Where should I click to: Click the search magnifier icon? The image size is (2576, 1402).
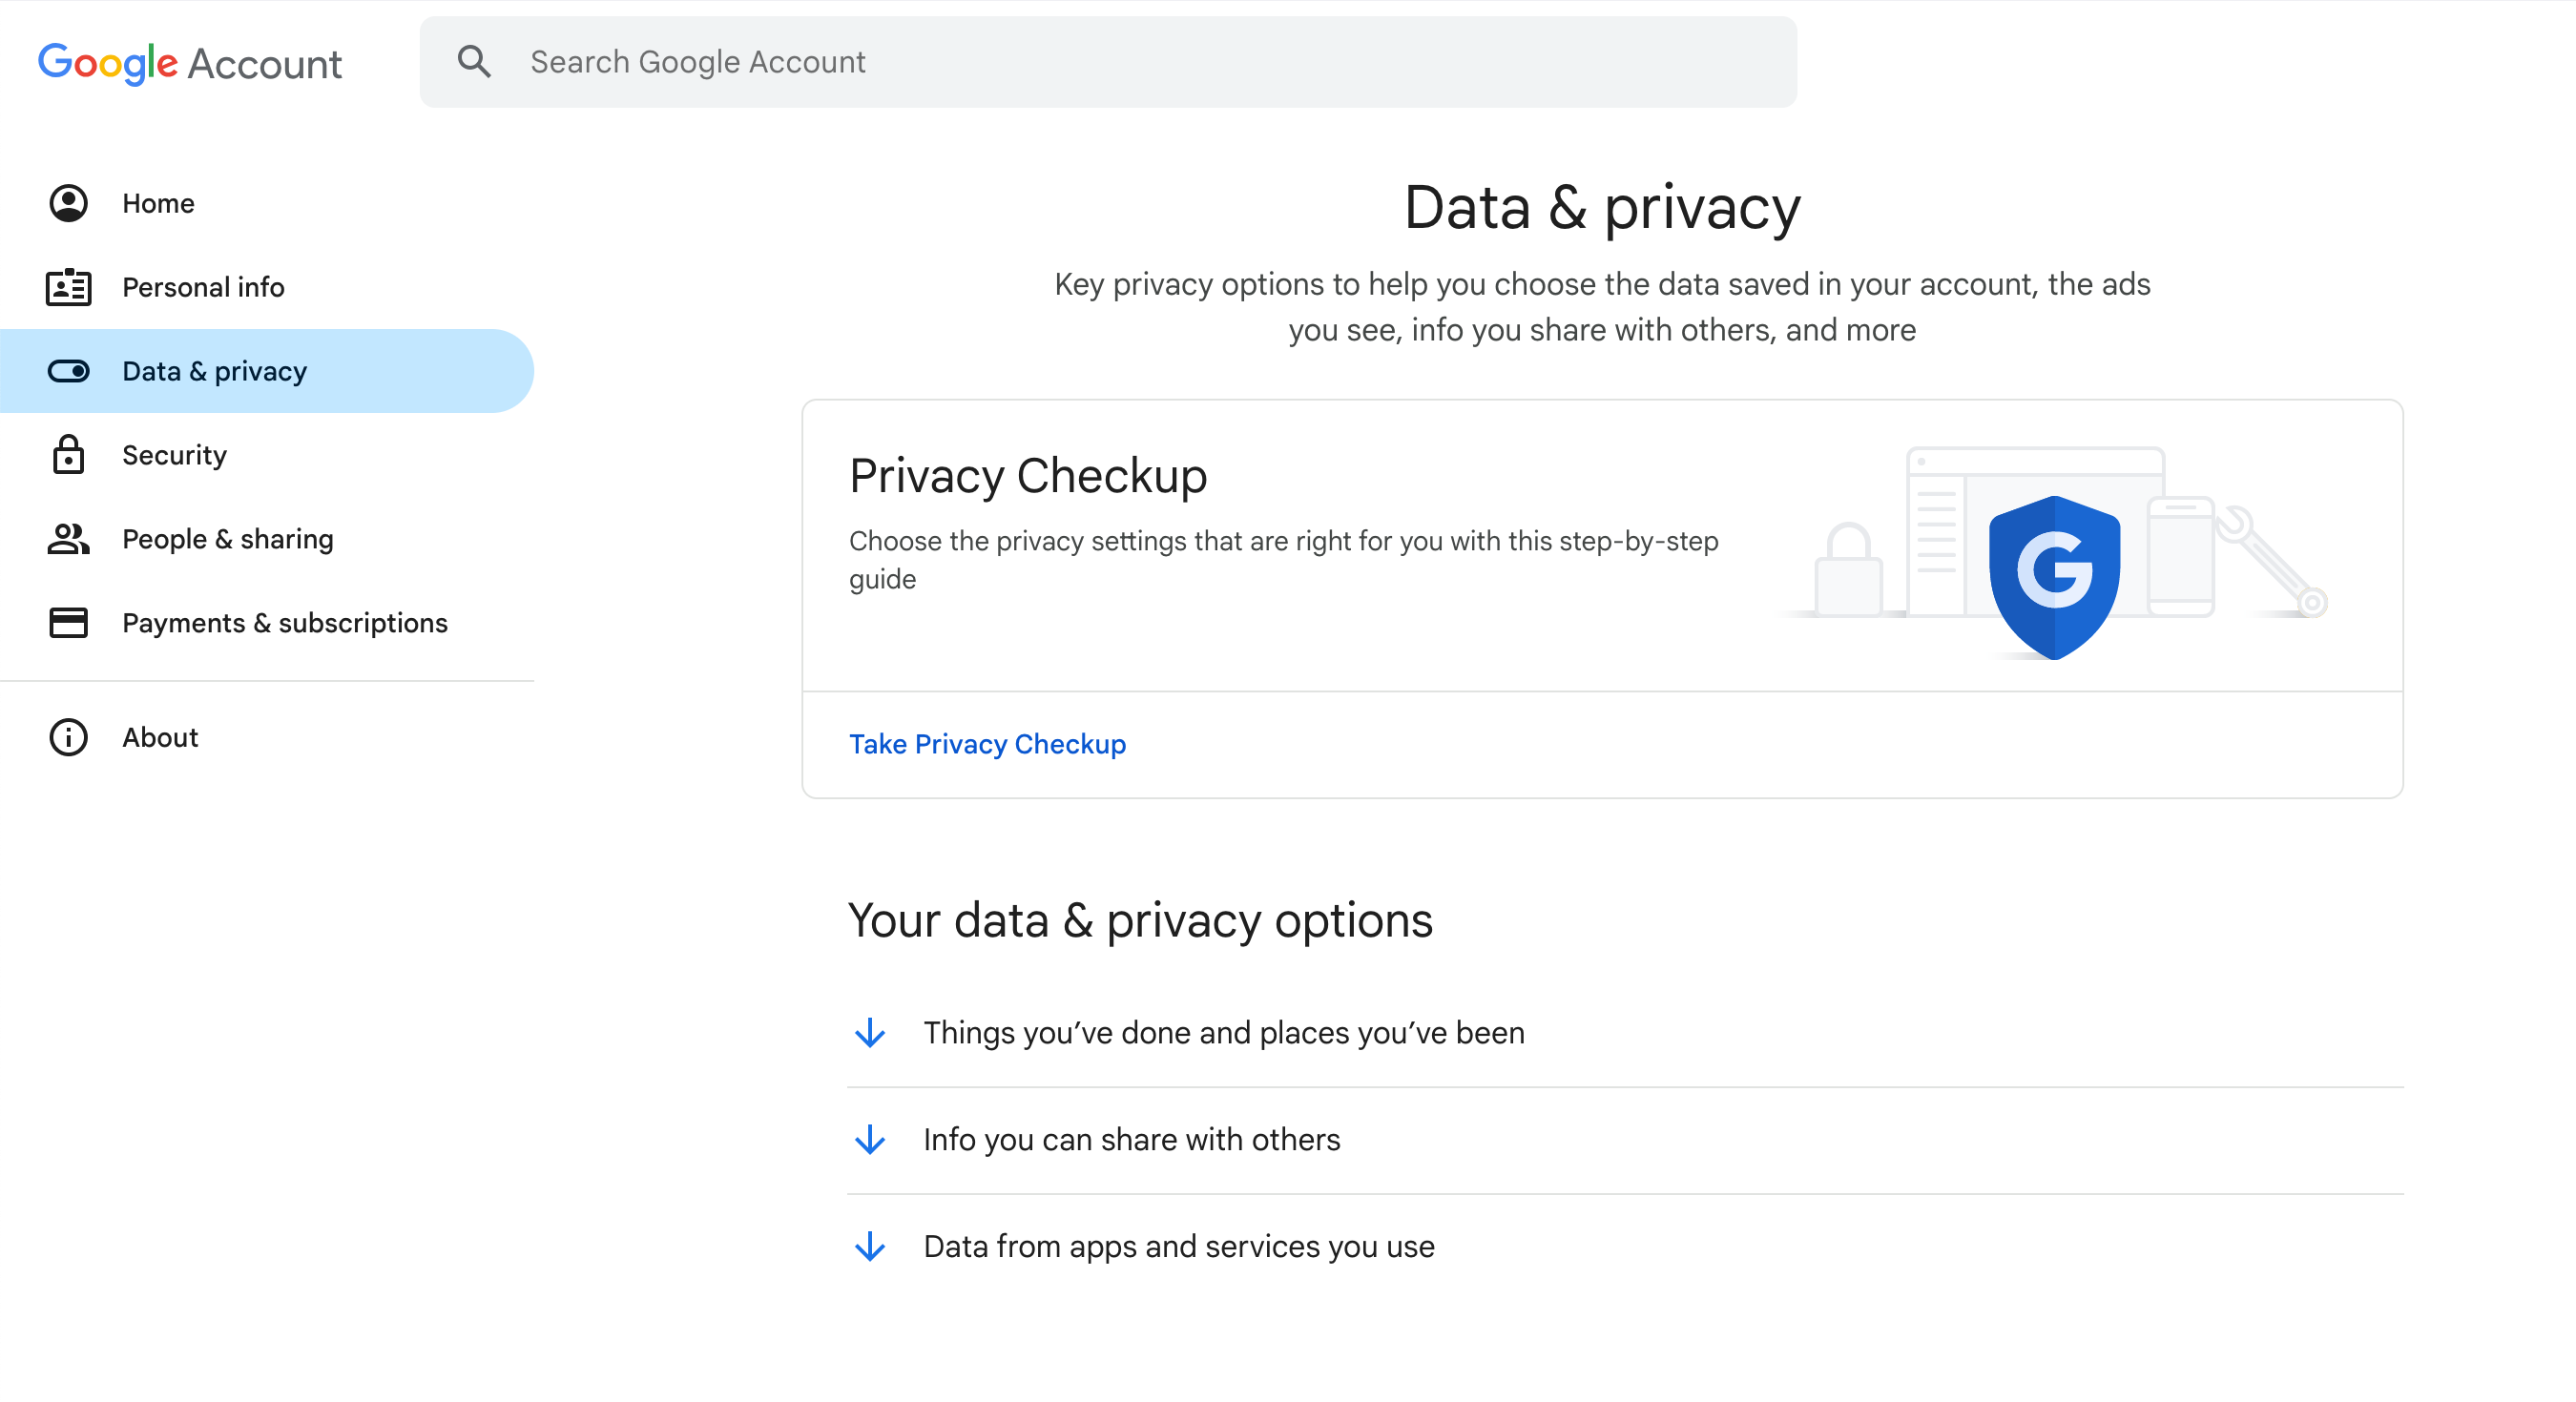(474, 62)
